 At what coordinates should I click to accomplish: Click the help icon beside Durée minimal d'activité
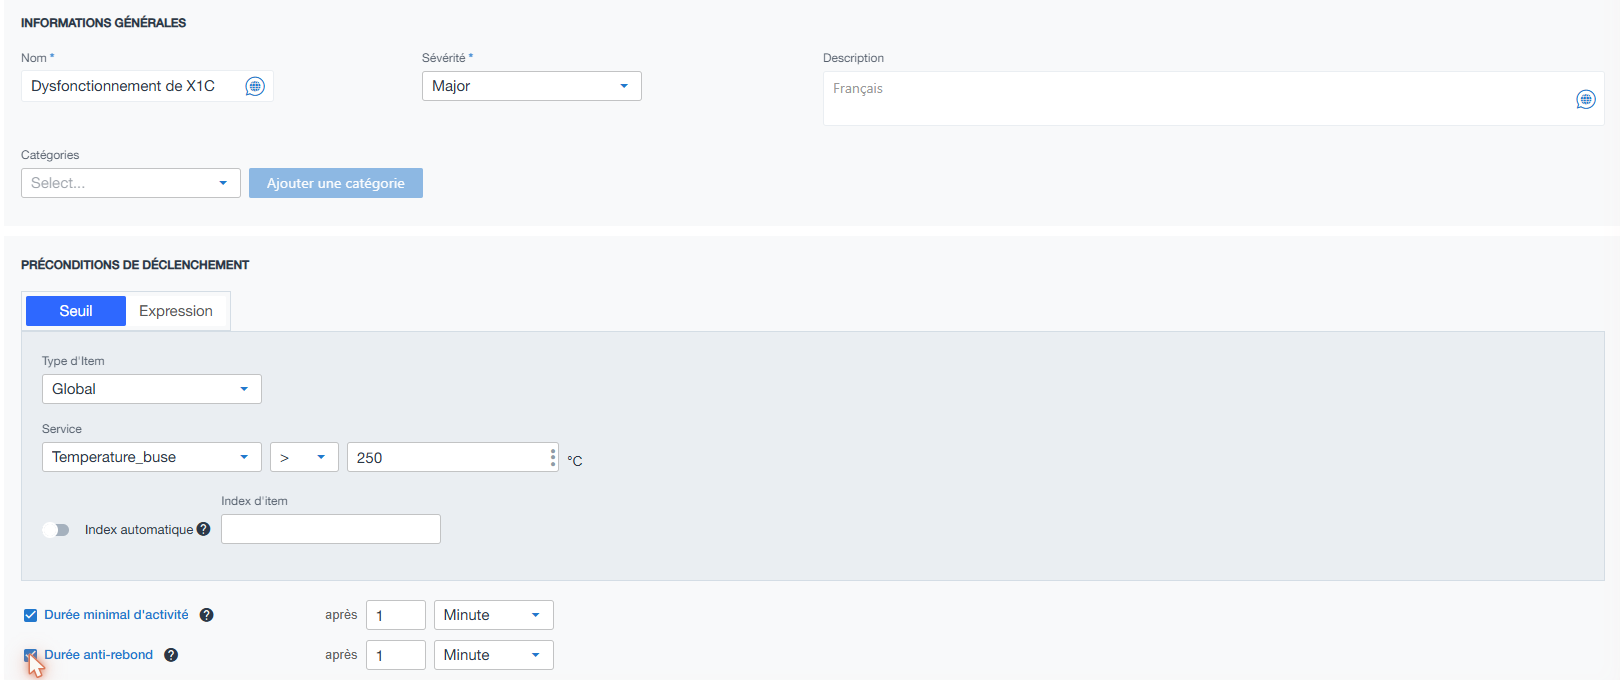click(206, 615)
